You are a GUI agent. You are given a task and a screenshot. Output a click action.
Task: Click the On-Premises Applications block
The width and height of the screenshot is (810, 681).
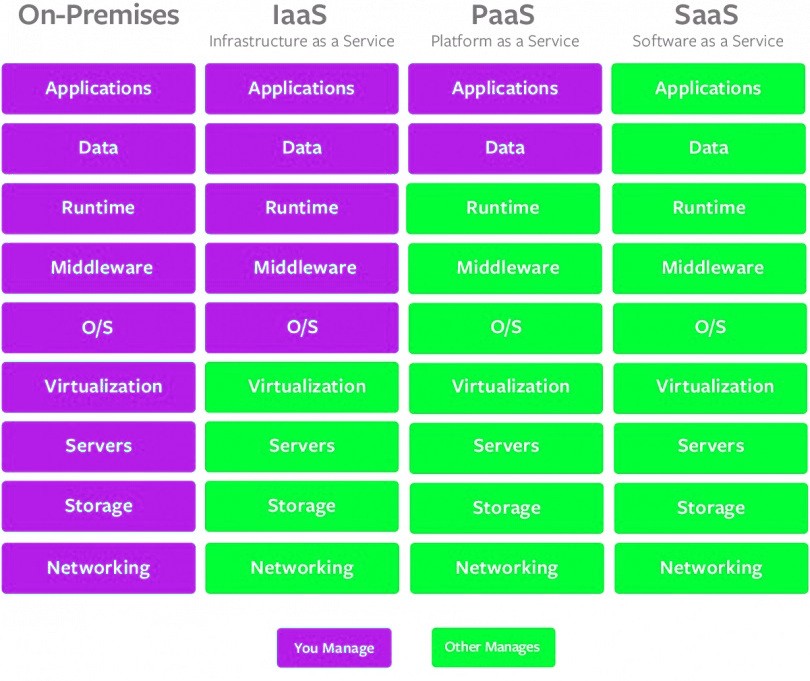tap(98, 88)
